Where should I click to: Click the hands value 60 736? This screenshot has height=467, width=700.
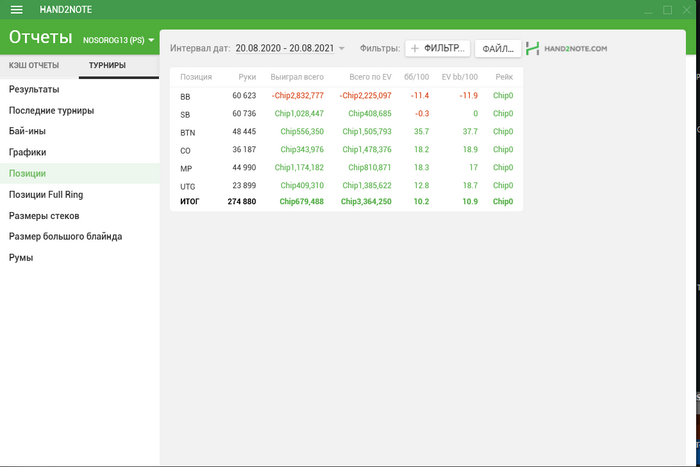pos(244,113)
